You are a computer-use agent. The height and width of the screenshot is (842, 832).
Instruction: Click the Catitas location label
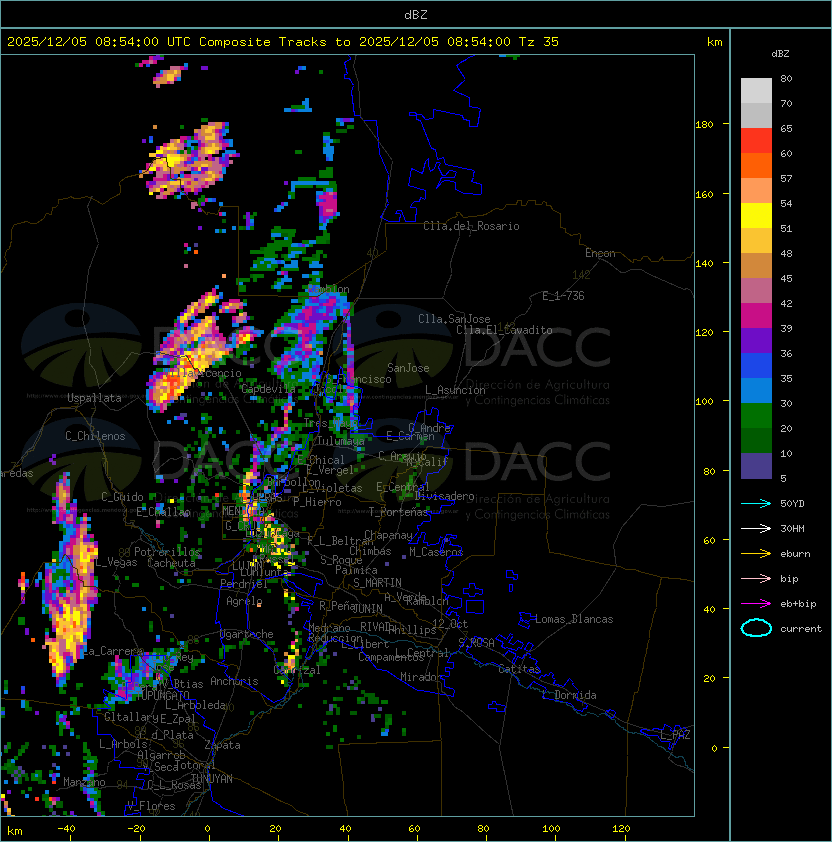[x=519, y=669]
